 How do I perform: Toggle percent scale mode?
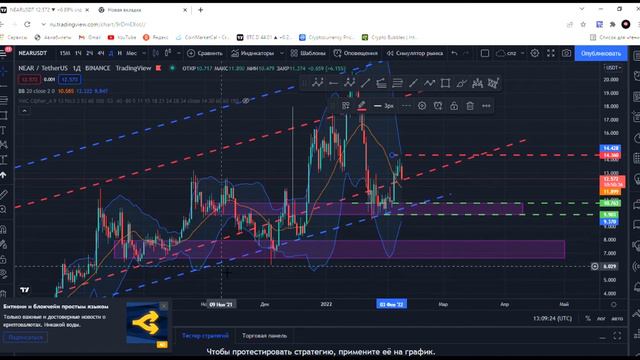[x=588, y=318]
